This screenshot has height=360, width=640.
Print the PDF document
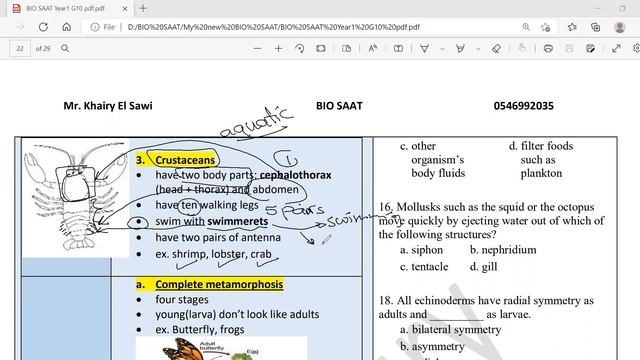point(548,49)
